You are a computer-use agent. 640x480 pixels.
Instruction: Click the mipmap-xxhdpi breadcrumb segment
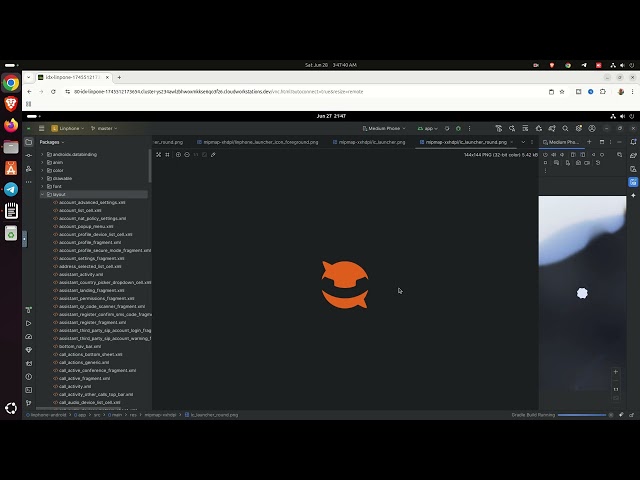click(x=160, y=415)
